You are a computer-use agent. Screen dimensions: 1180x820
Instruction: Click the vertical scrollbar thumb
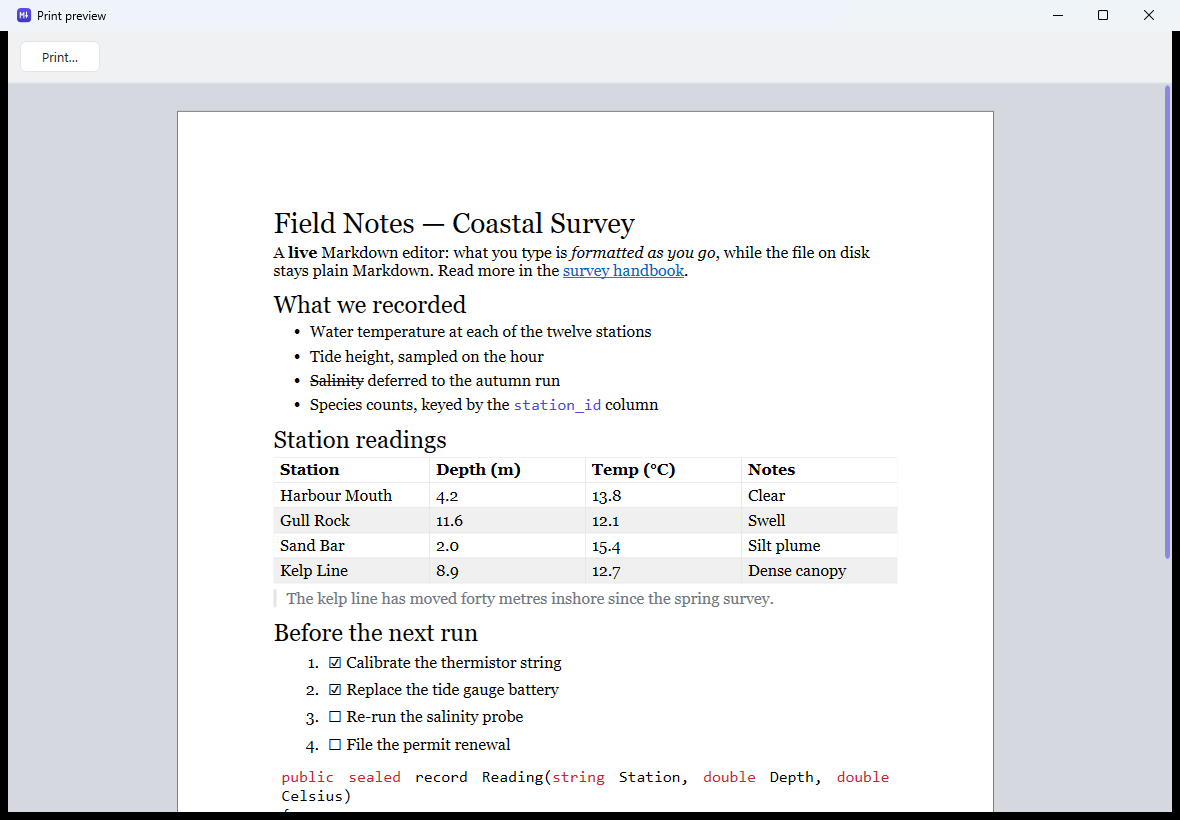coord(1168,323)
